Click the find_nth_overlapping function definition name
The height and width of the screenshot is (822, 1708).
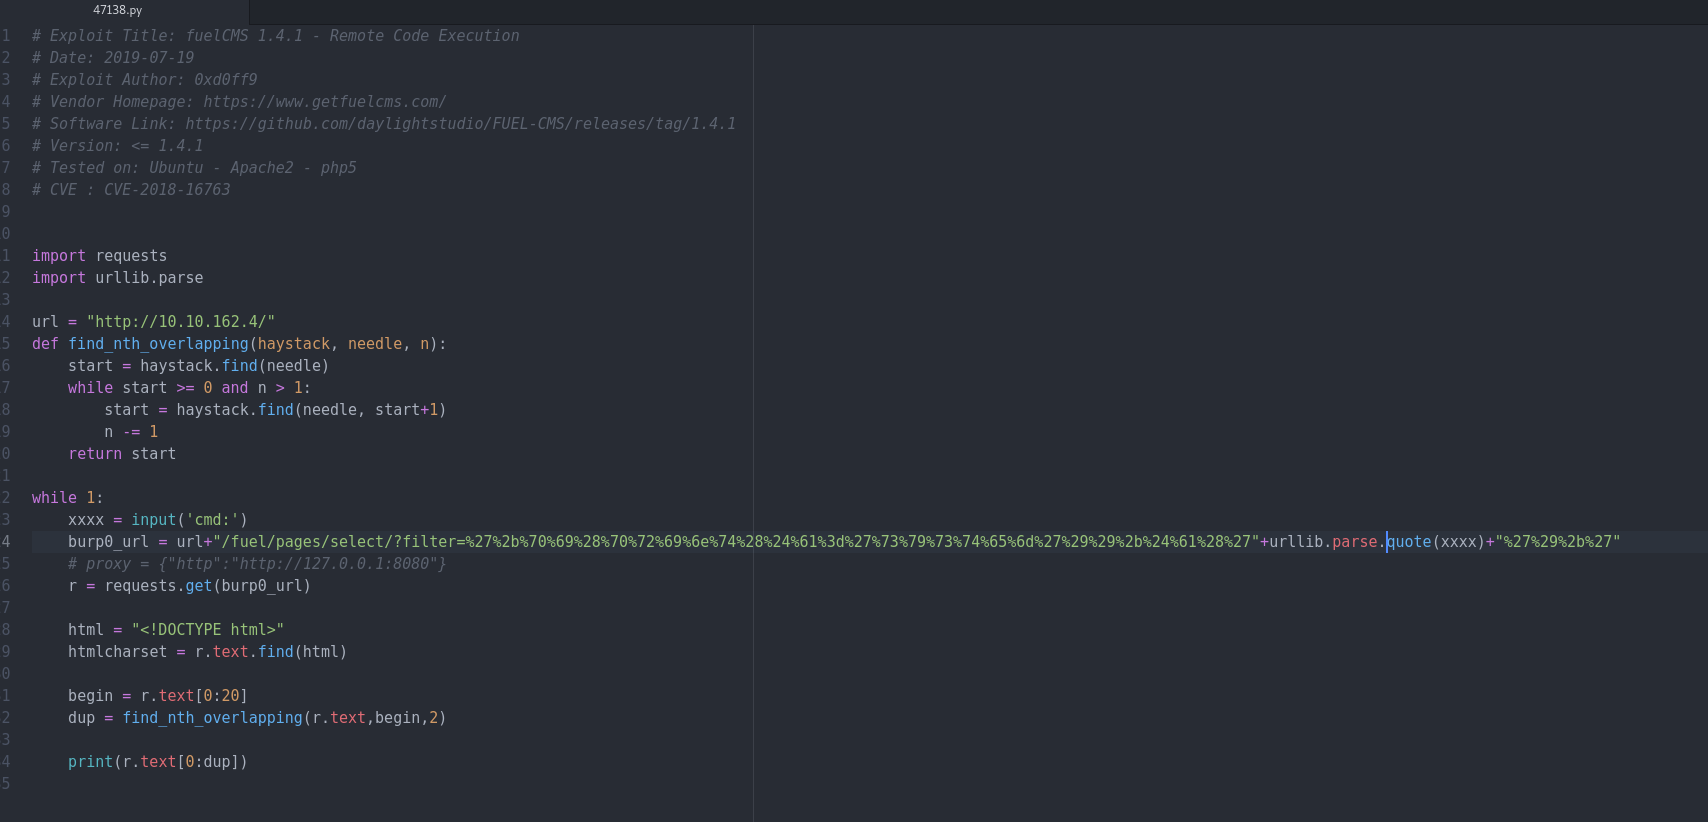[158, 344]
